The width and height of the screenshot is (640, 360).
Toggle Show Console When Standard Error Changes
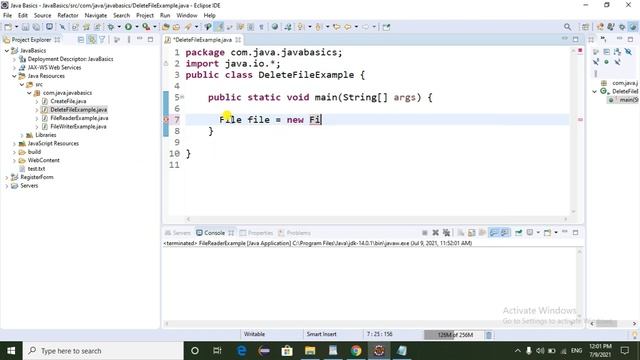505,233
